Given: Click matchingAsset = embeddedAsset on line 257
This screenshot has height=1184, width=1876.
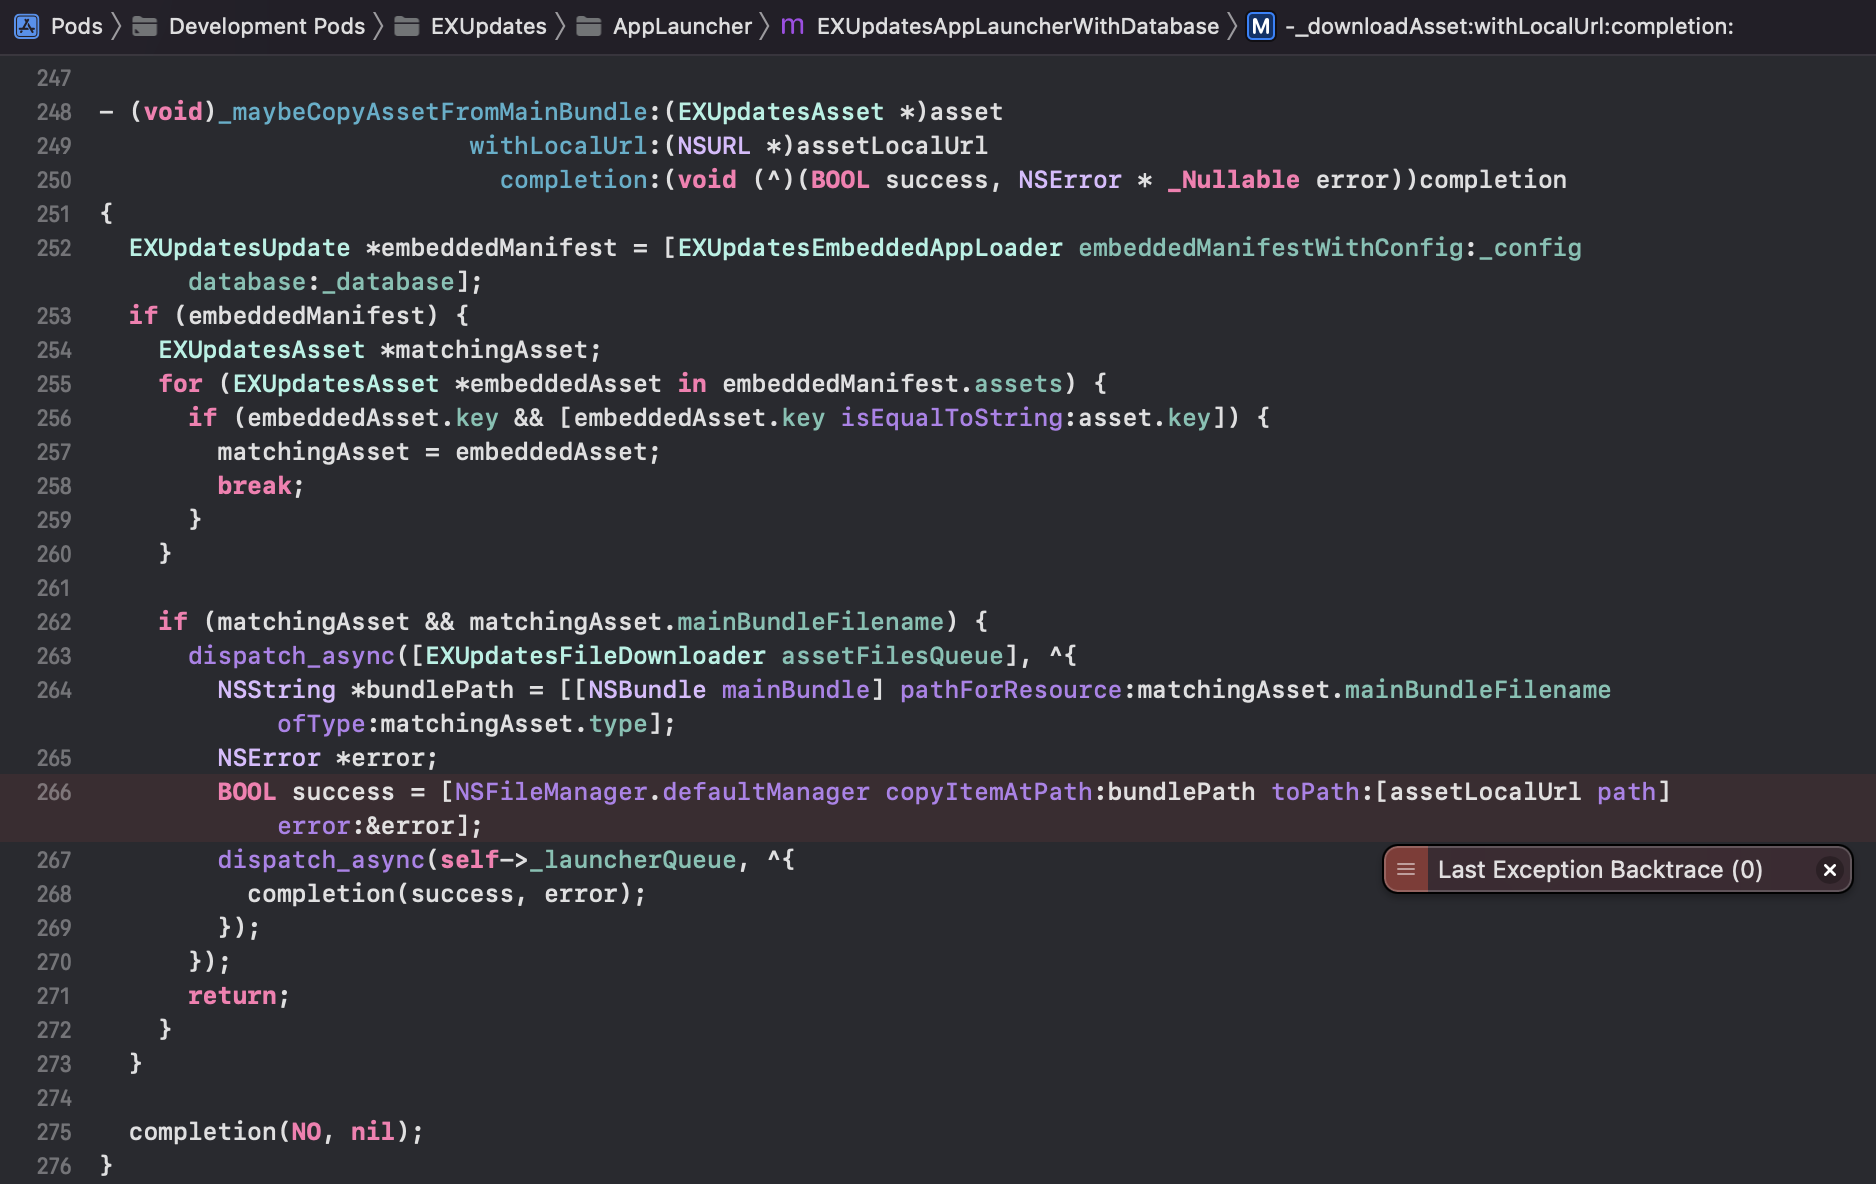Looking at the screenshot, I should click(433, 452).
